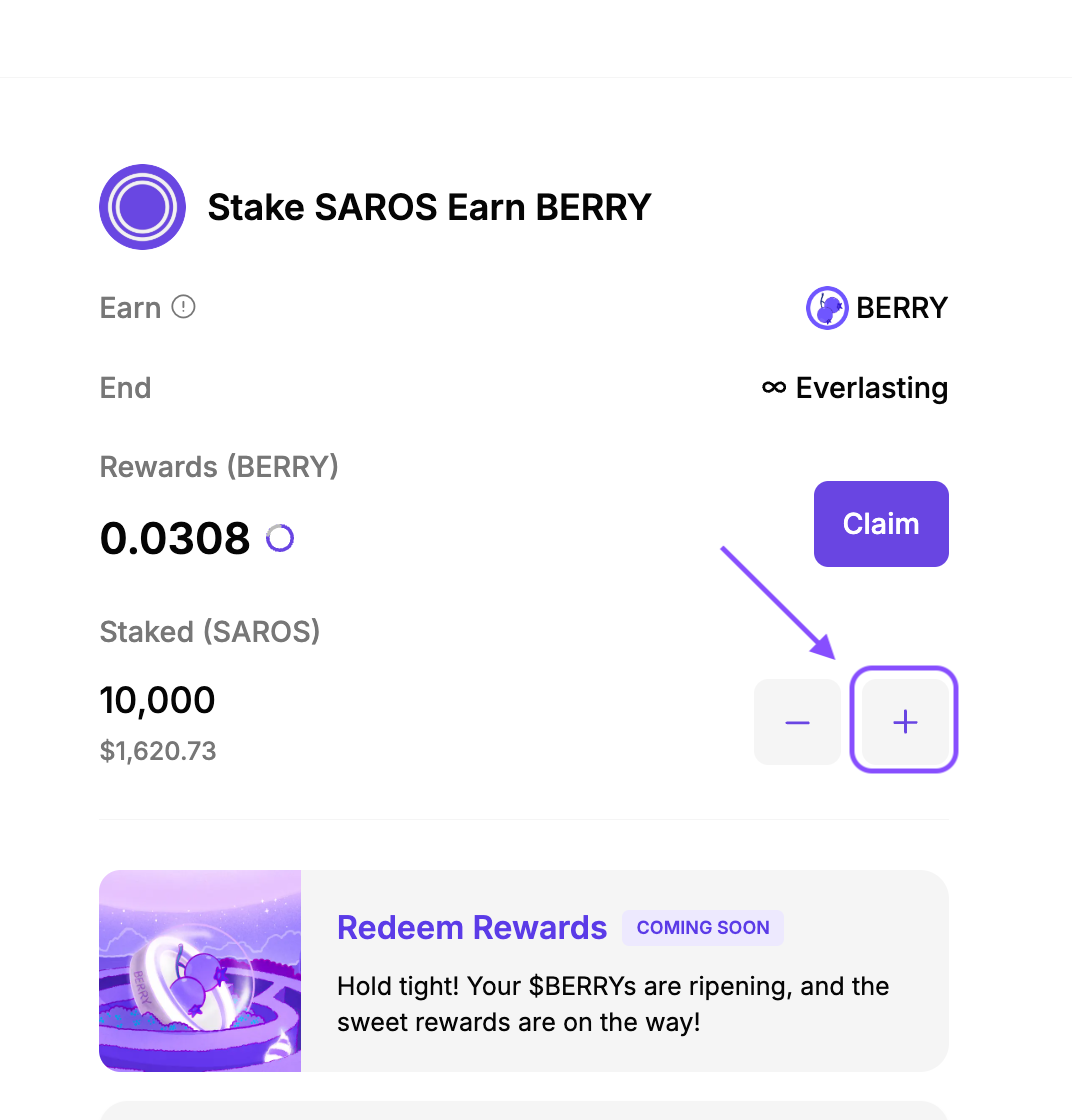The height and width of the screenshot is (1120, 1072).
Task: Select the 0.0308 rewards amount
Action: click(175, 539)
